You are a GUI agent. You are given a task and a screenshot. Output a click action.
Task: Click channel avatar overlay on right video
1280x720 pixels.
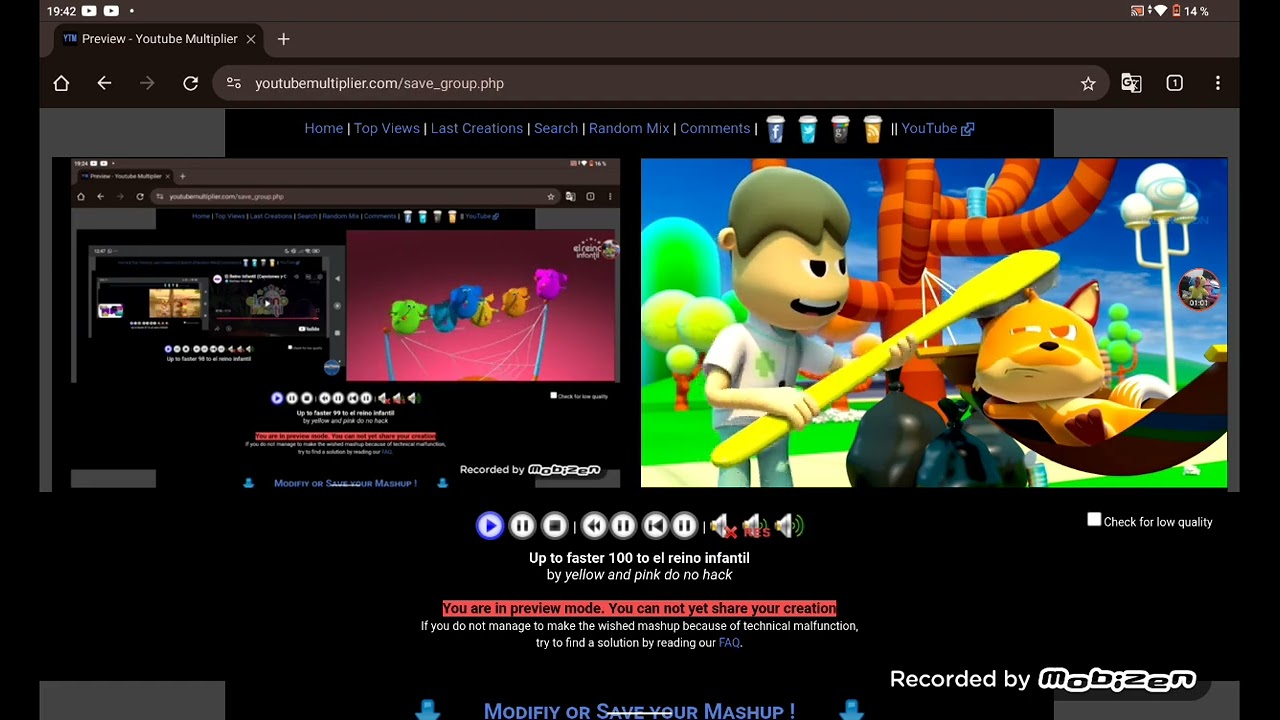[1198, 290]
